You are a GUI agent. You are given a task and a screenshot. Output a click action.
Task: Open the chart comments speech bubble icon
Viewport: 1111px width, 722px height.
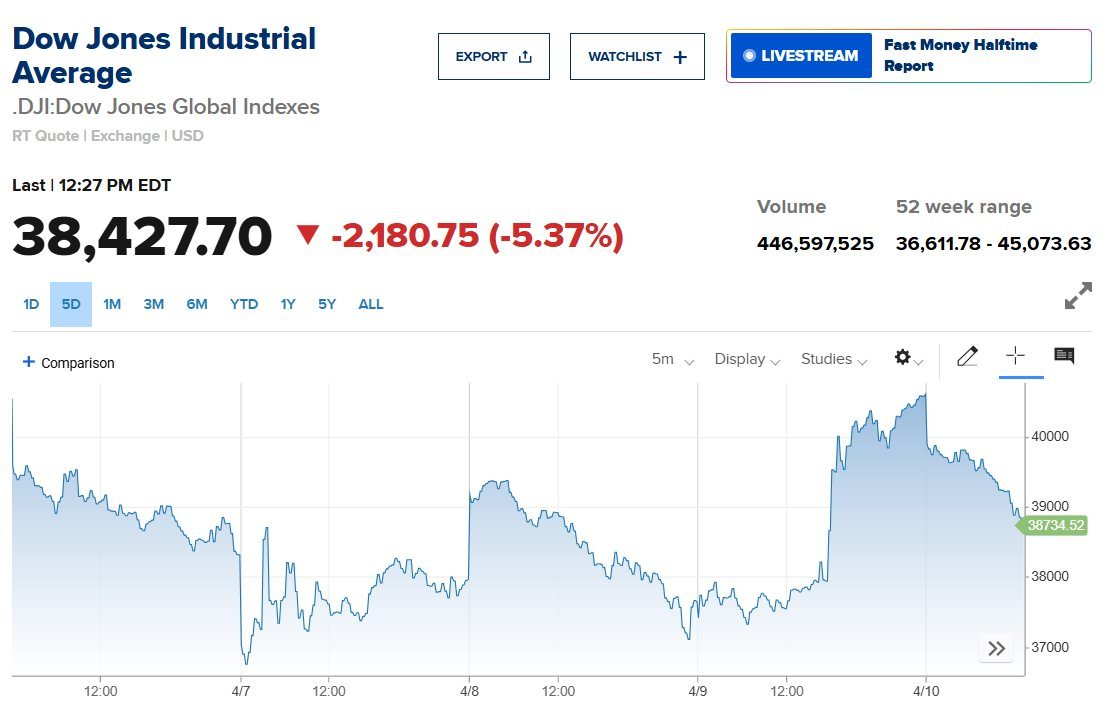click(1064, 356)
